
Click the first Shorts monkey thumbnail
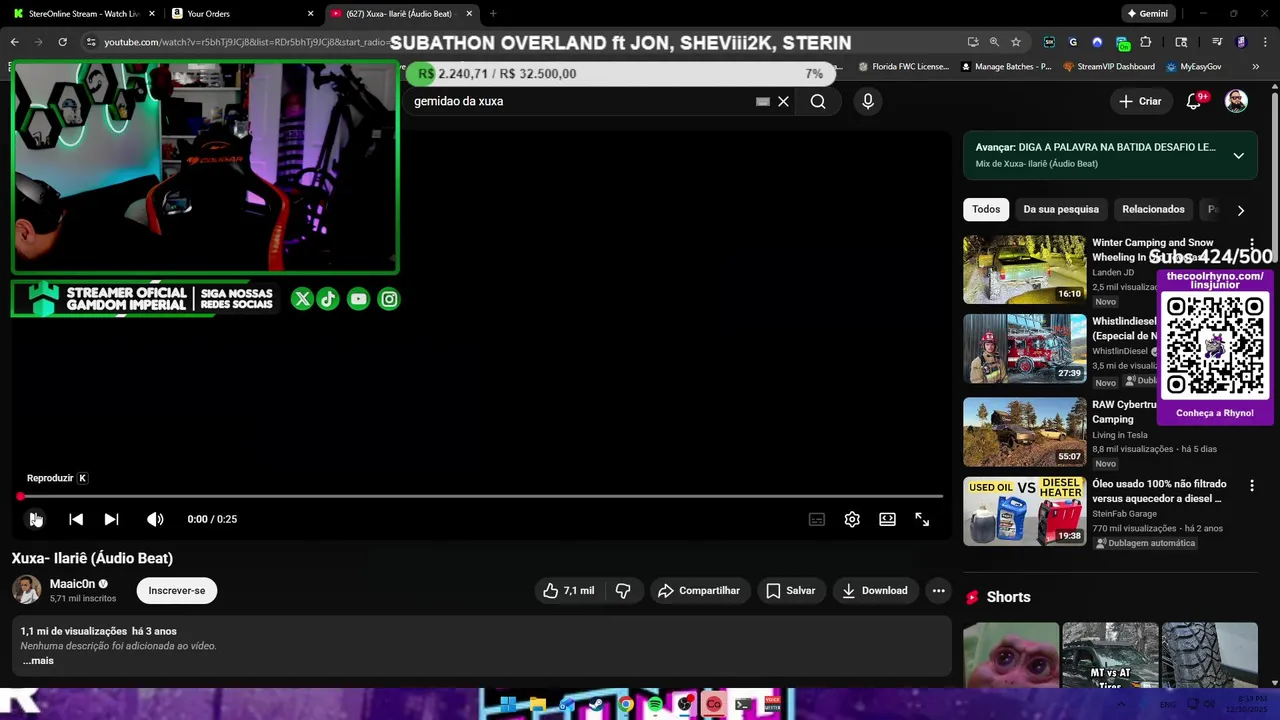pyautogui.click(x=1011, y=655)
